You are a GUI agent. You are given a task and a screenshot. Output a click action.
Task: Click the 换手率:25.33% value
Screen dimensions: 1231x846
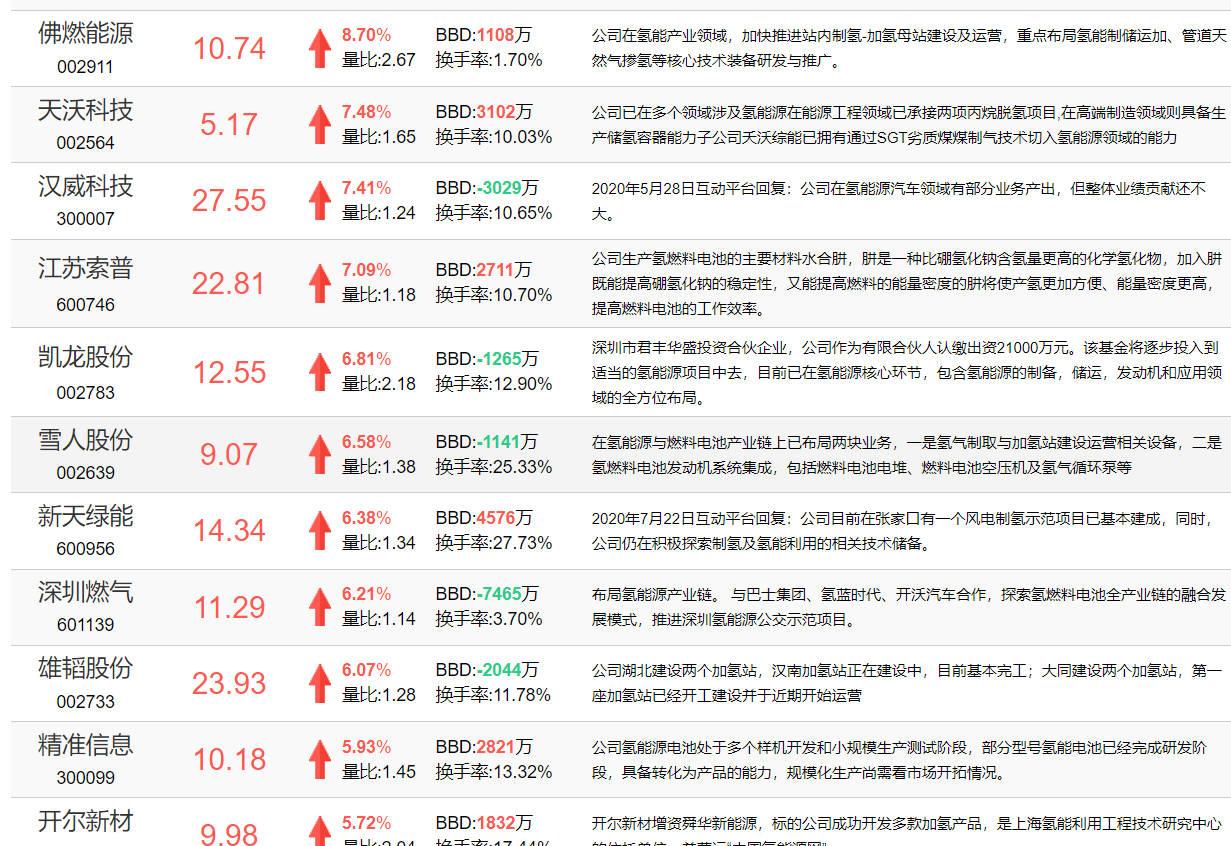(x=494, y=467)
